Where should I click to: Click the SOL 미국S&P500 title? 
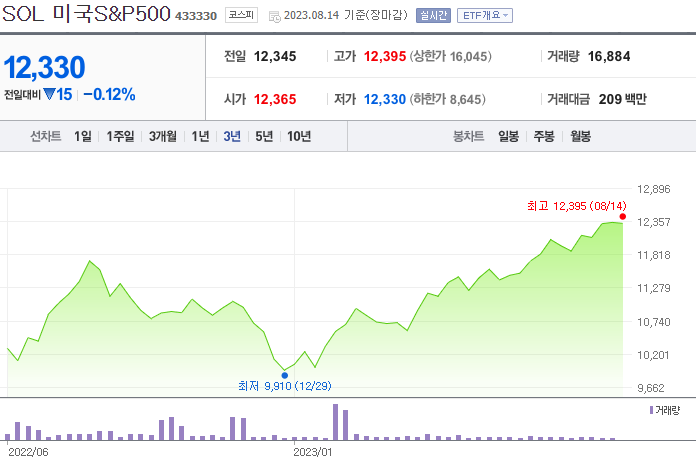86,14
